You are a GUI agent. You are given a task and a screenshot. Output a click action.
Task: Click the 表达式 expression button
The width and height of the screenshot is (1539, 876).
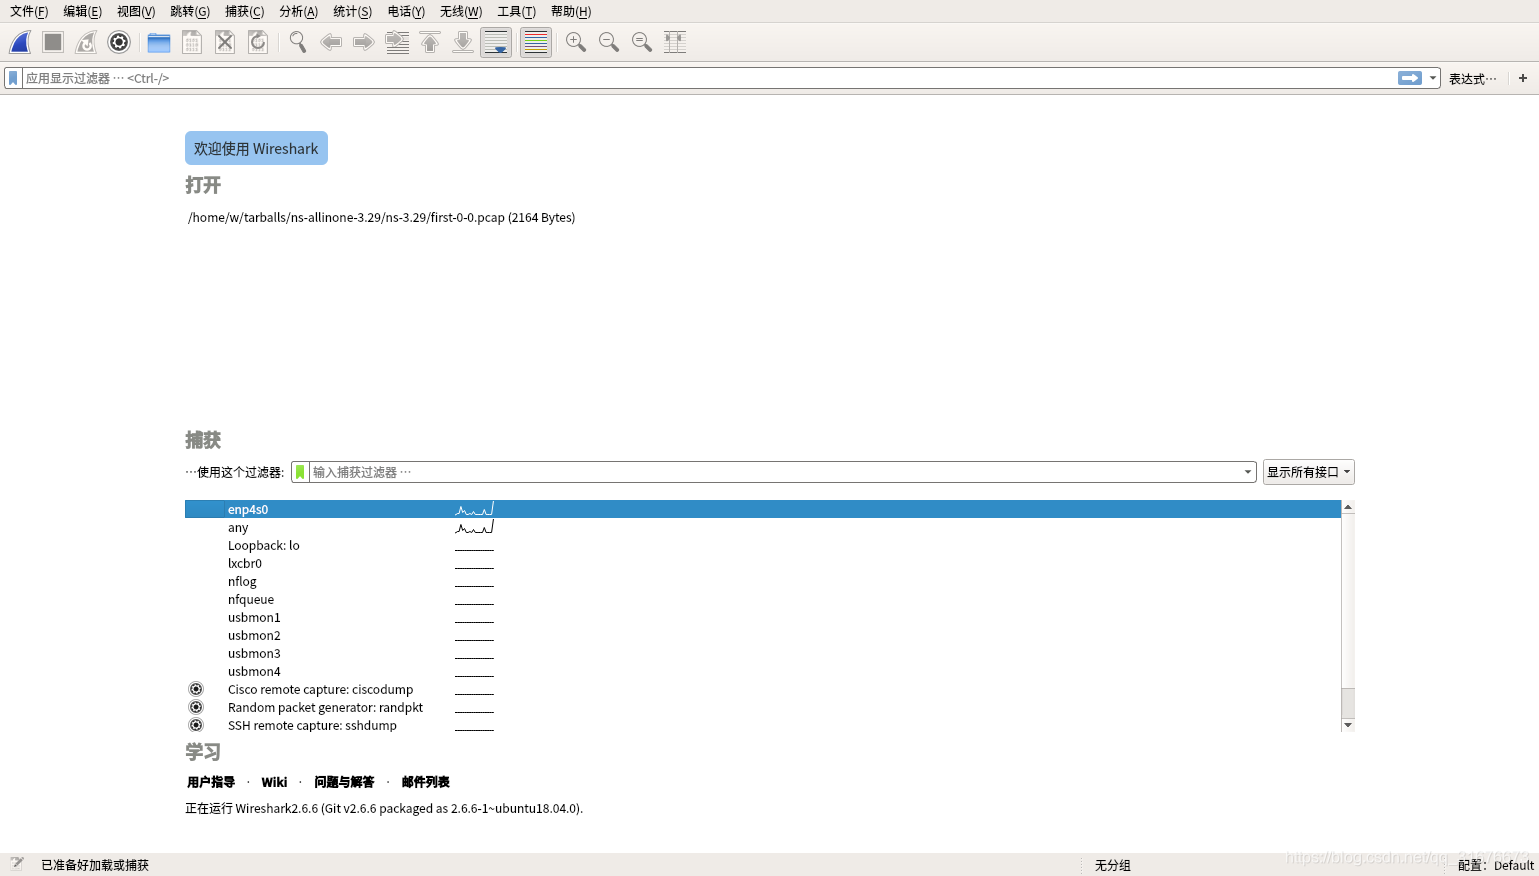coord(1473,78)
